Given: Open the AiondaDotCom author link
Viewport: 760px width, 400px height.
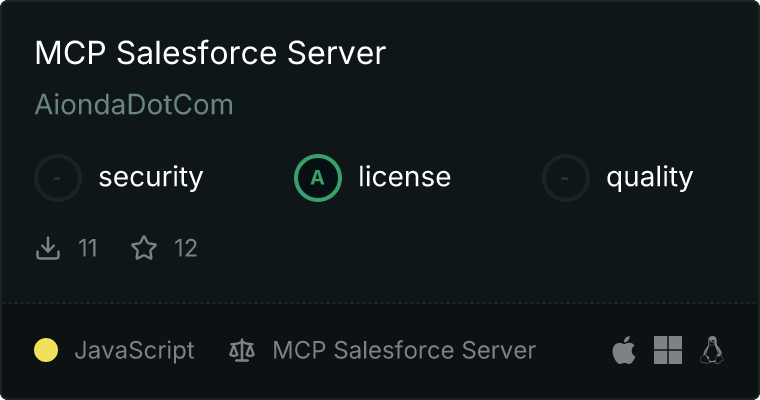Looking at the screenshot, I should (134, 105).
